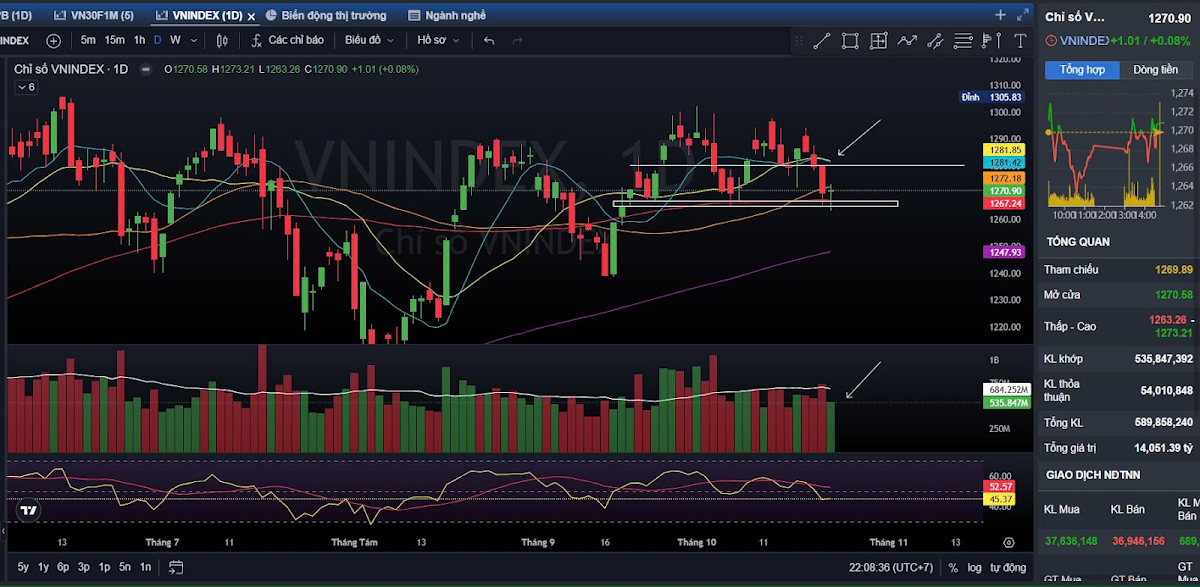Redo chart action arrow
The height and width of the screenshot is (587, 1200).
click(x=517, y=40)
